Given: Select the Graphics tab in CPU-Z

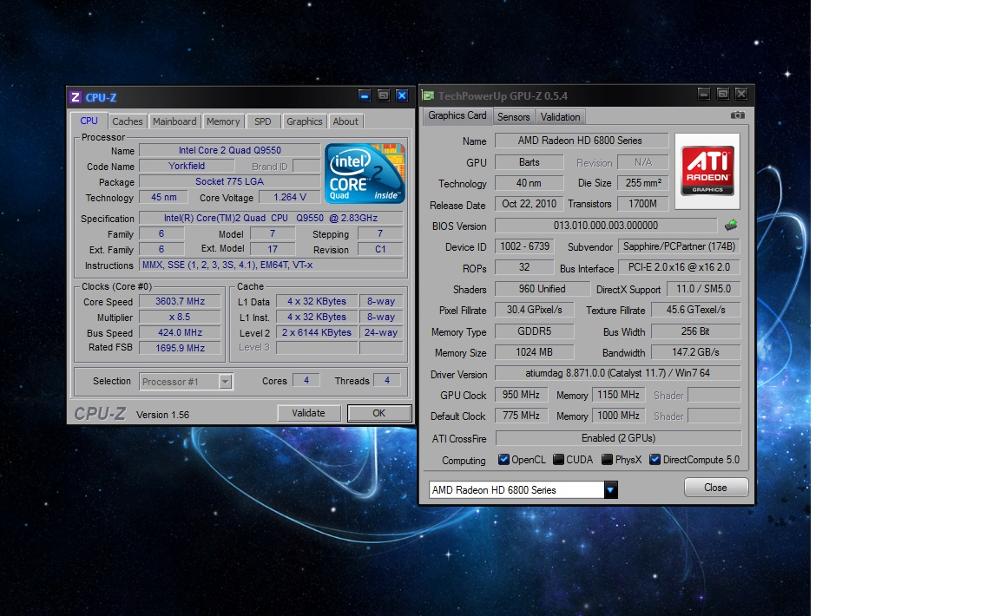Looking at the screenshot, I should (304, 121).
